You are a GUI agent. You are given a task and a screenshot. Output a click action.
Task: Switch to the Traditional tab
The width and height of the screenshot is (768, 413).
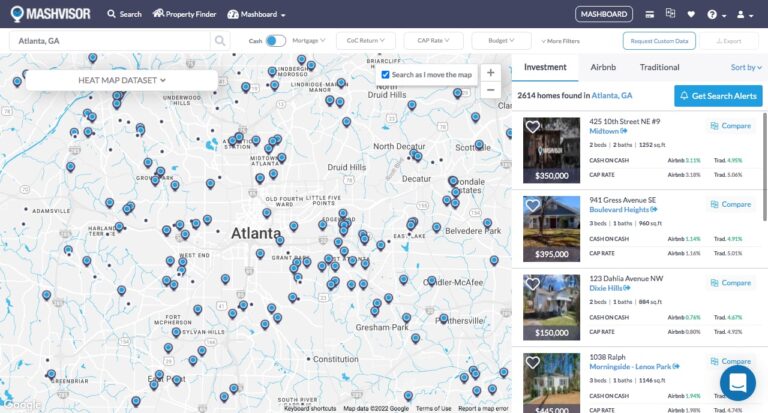pos(659,67)
